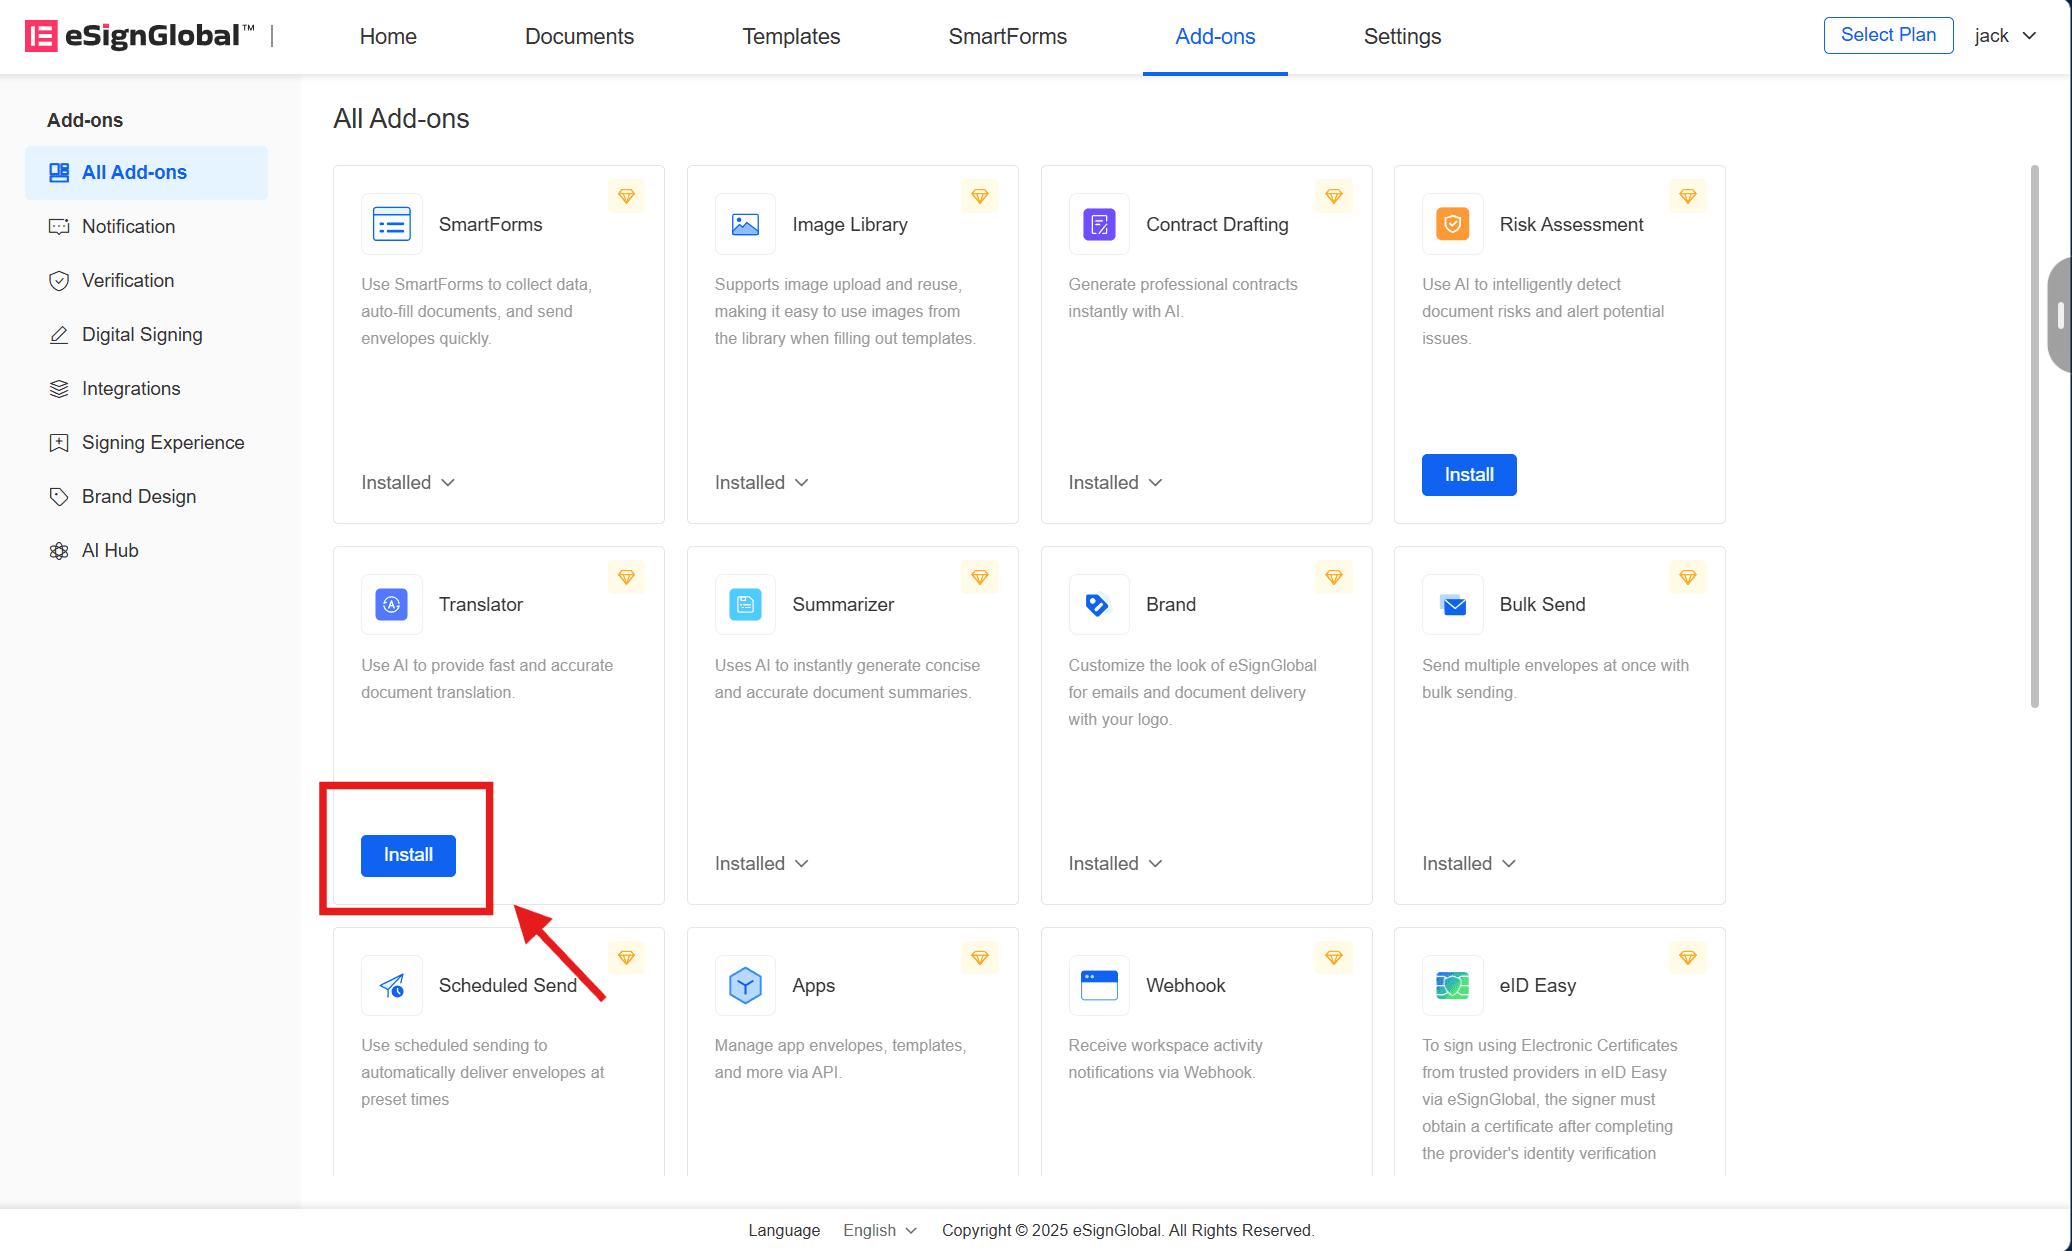Screen dimensions: 2072x1251
Task: Select All Add-ons in the sidebar
Action: [146, 172]
